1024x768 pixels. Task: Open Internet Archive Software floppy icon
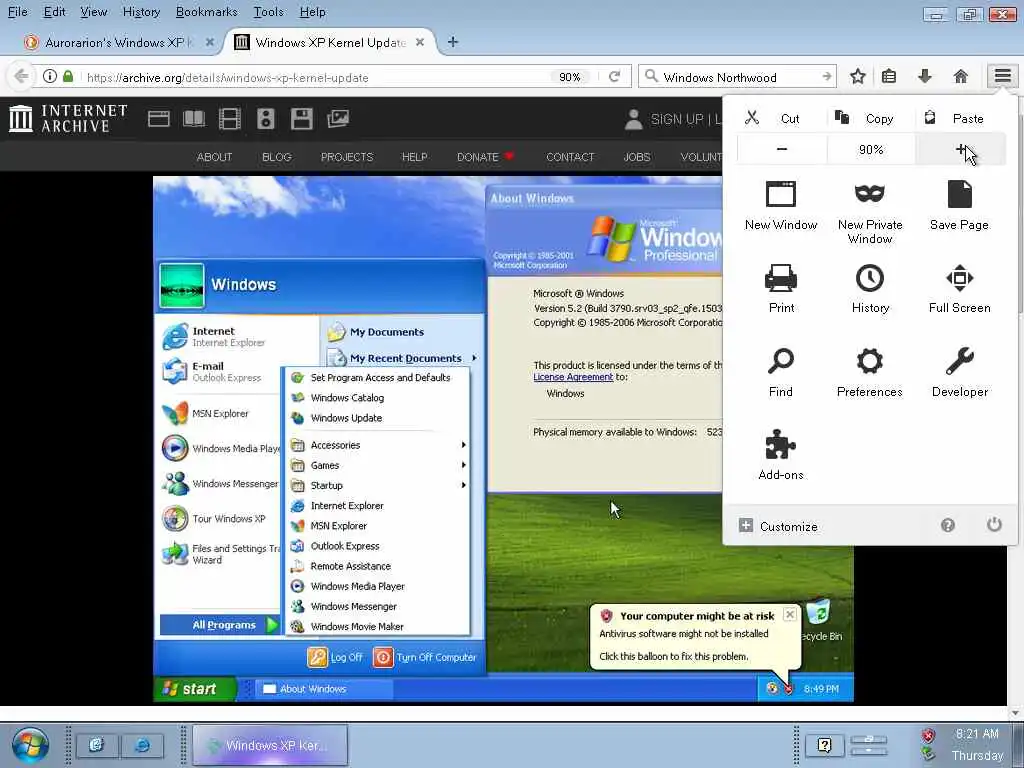coord(301,118)
